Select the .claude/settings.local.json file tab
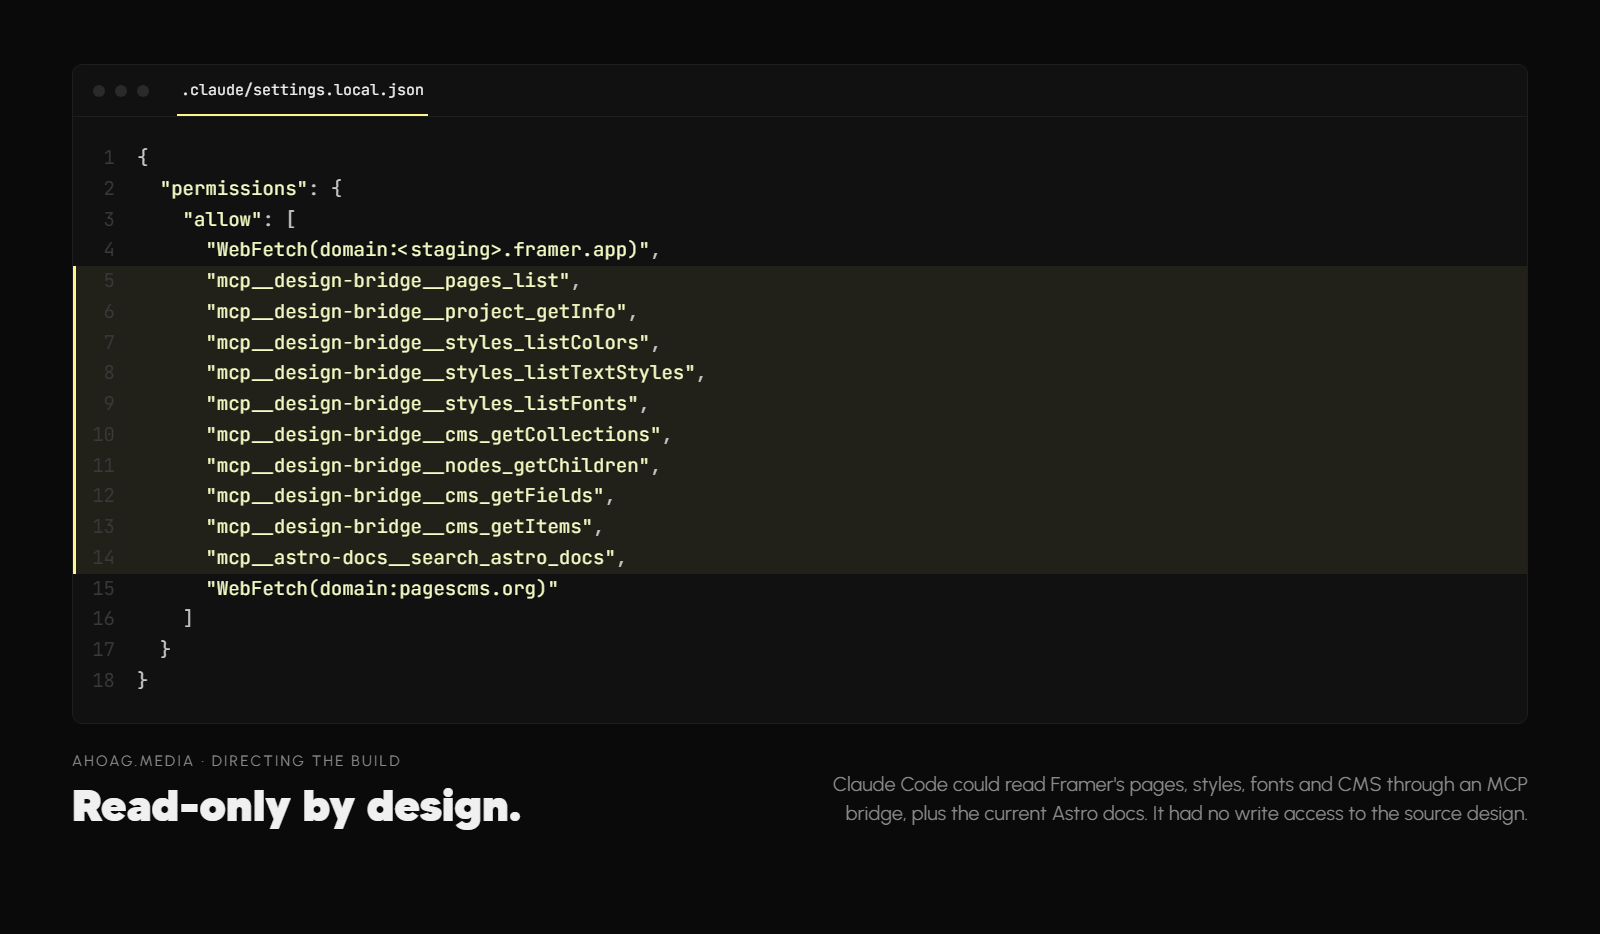This screenshot has width=1600, height=934. [x=302, y=90]
